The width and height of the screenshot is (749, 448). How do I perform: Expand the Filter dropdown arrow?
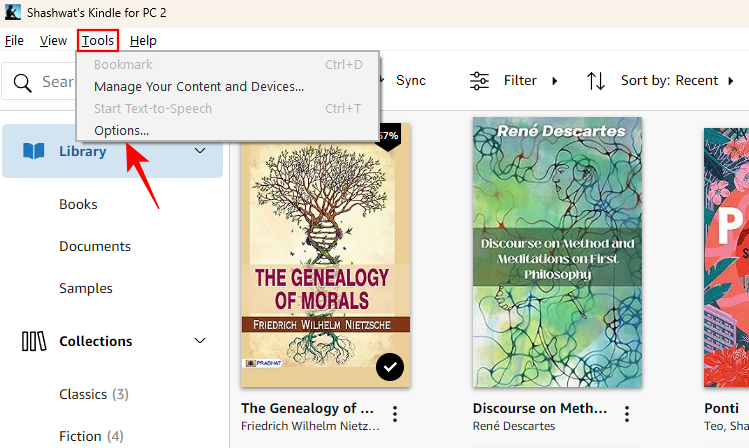click(x=556, y=80)
